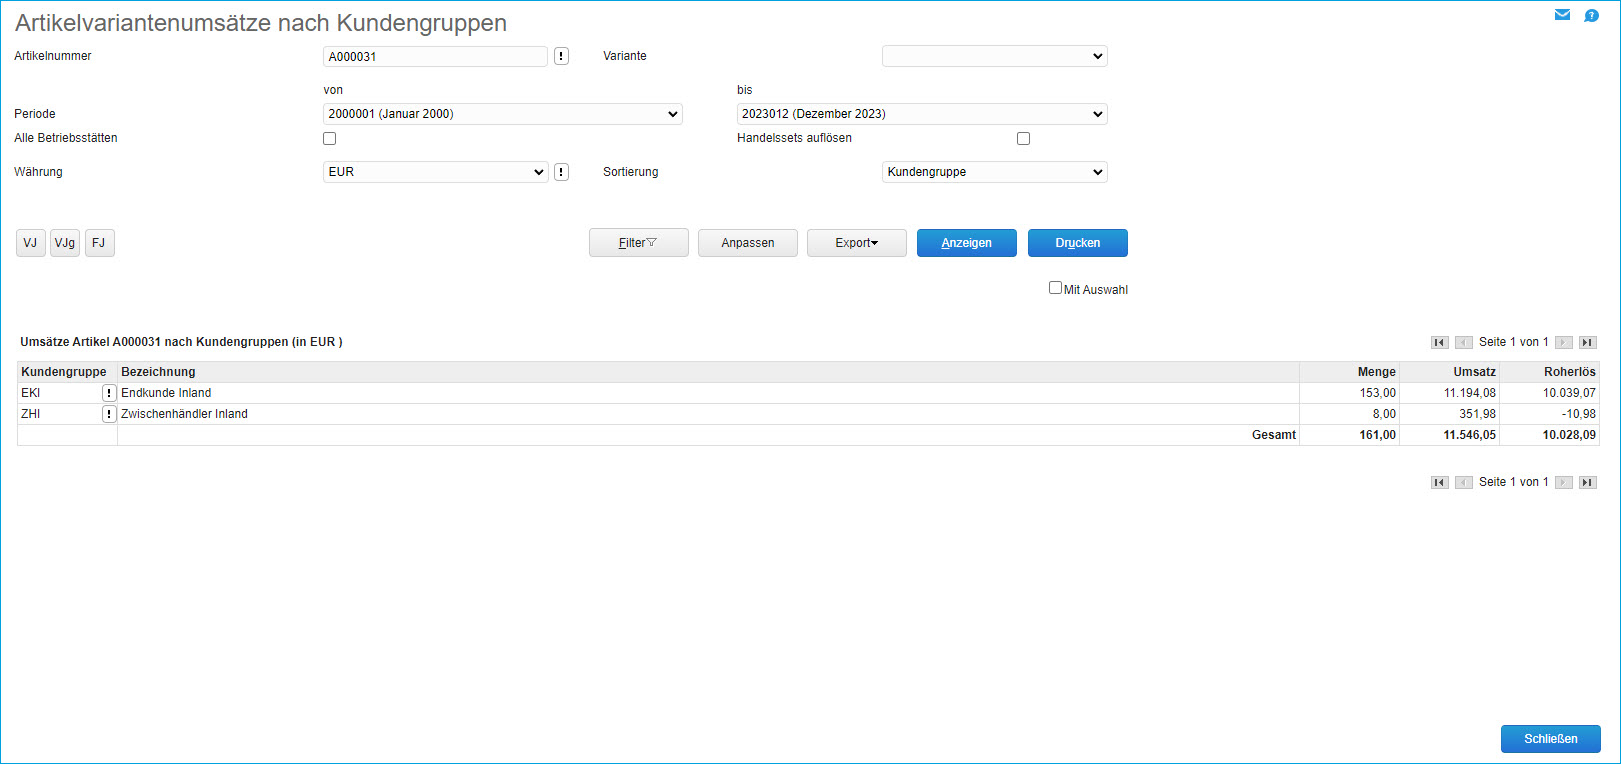Tick the Handelssets auflösen checkbox
Viewport: 1621px width, 764px height.
(x=1023, y=139)
